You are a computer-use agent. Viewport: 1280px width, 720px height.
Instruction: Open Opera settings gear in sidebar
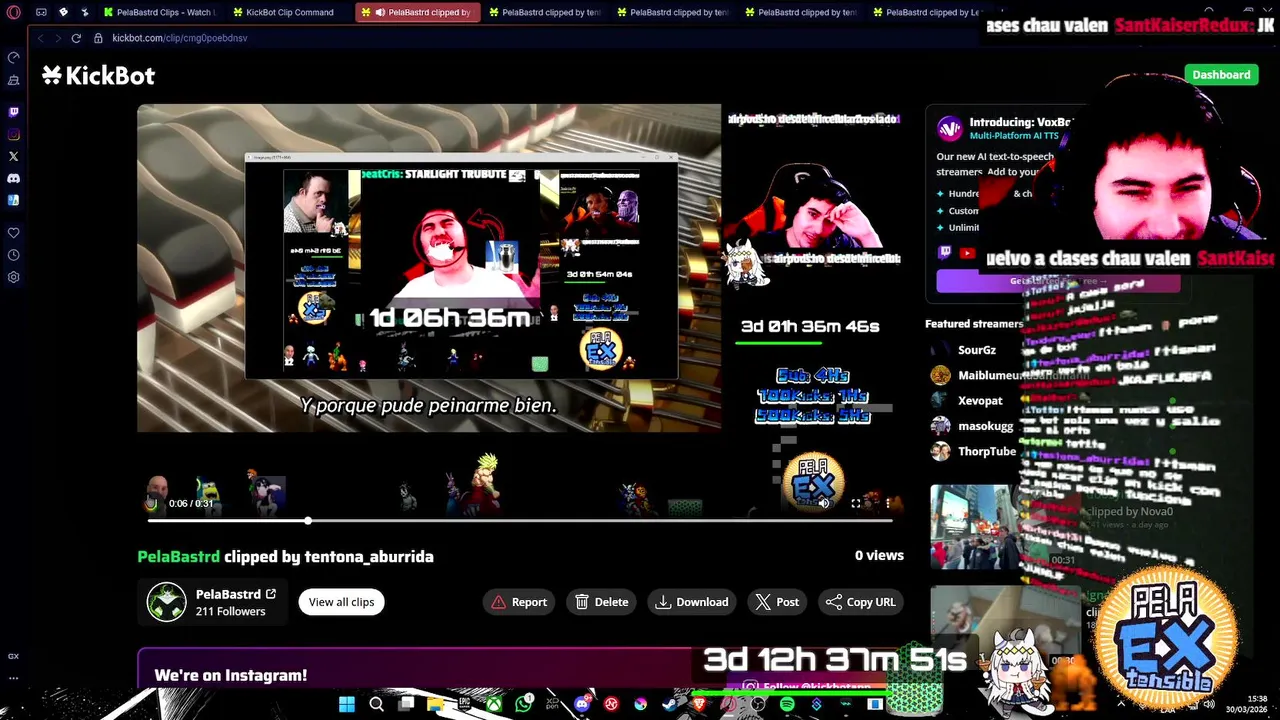13,277
